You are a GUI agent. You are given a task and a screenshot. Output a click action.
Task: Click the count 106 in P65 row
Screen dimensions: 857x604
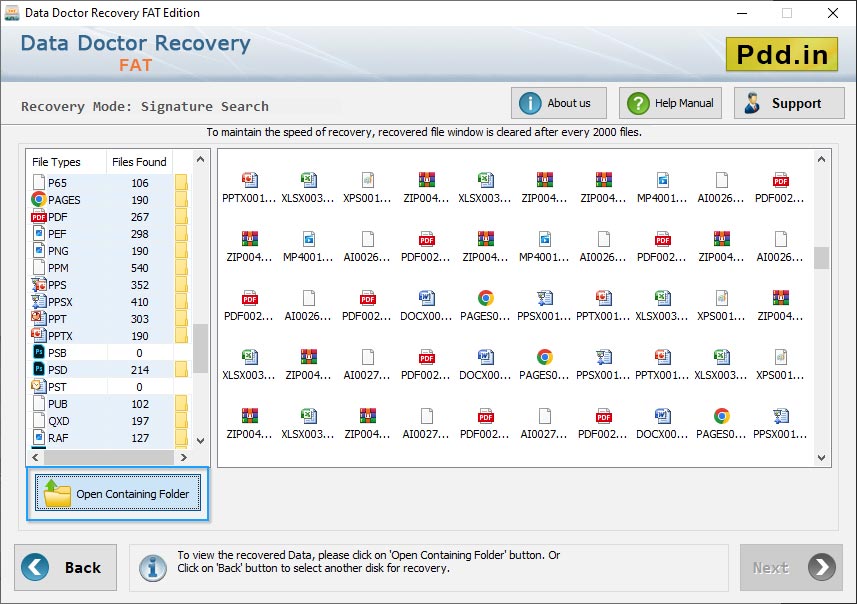pos(139,183)
